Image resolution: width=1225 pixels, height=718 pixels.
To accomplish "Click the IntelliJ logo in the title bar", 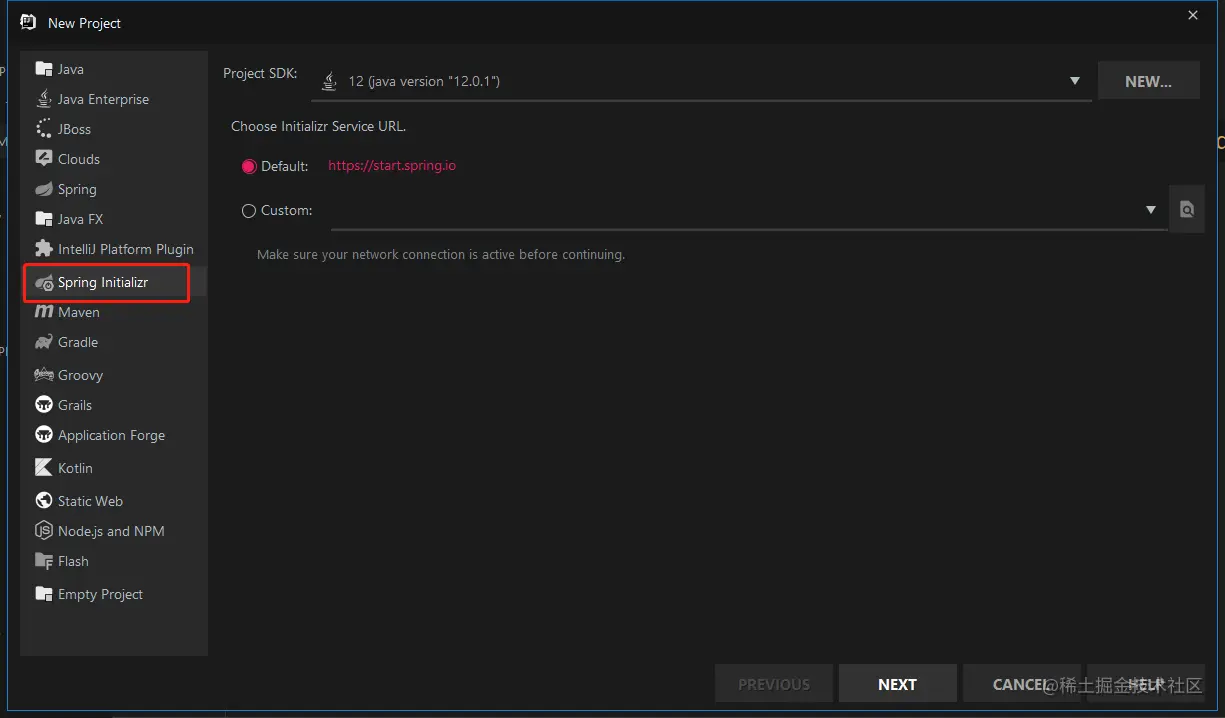I will pyautogui.click(x=28, y=22).
